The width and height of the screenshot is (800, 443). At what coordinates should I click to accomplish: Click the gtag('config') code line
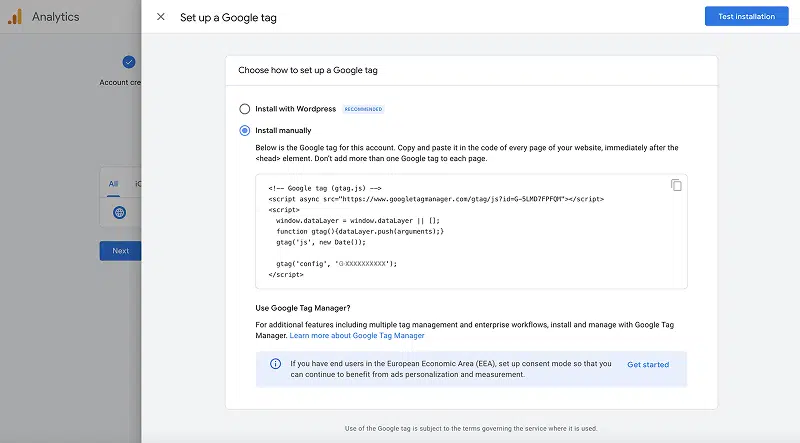click(x=337, y=264)
